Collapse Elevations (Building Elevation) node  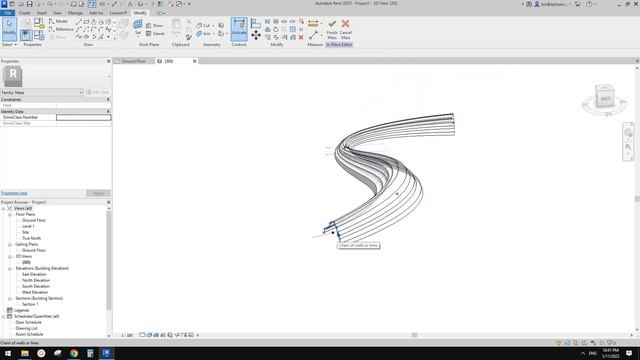[x=10, y=269]
